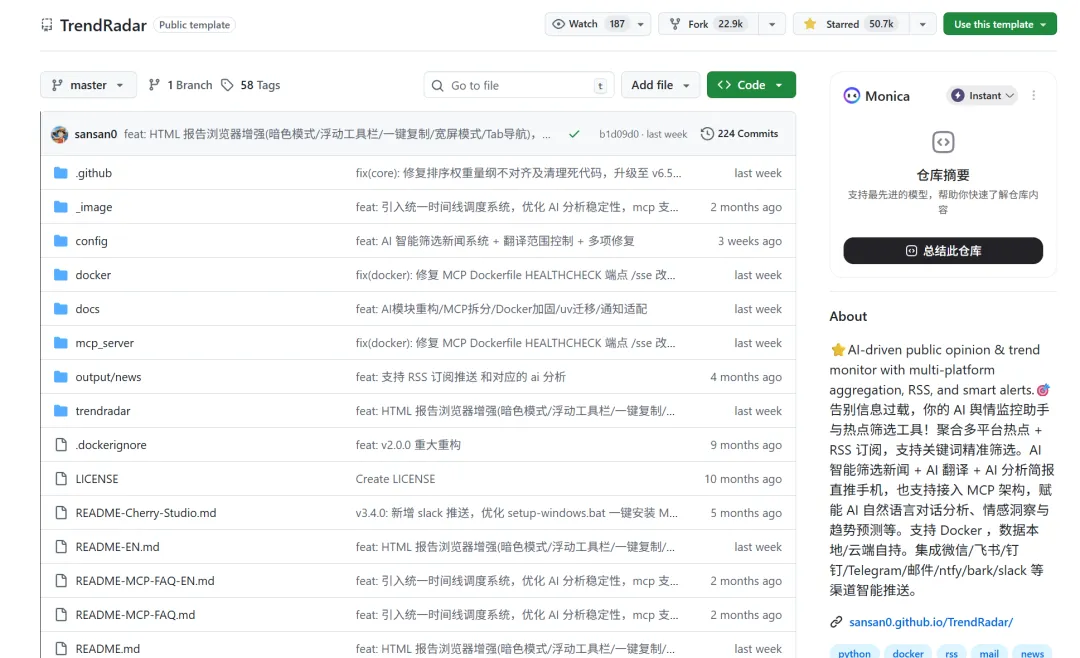Viewport: 1080px width, 658px height.
Task: Click the sansan0 author name
Action: [96, 134]
